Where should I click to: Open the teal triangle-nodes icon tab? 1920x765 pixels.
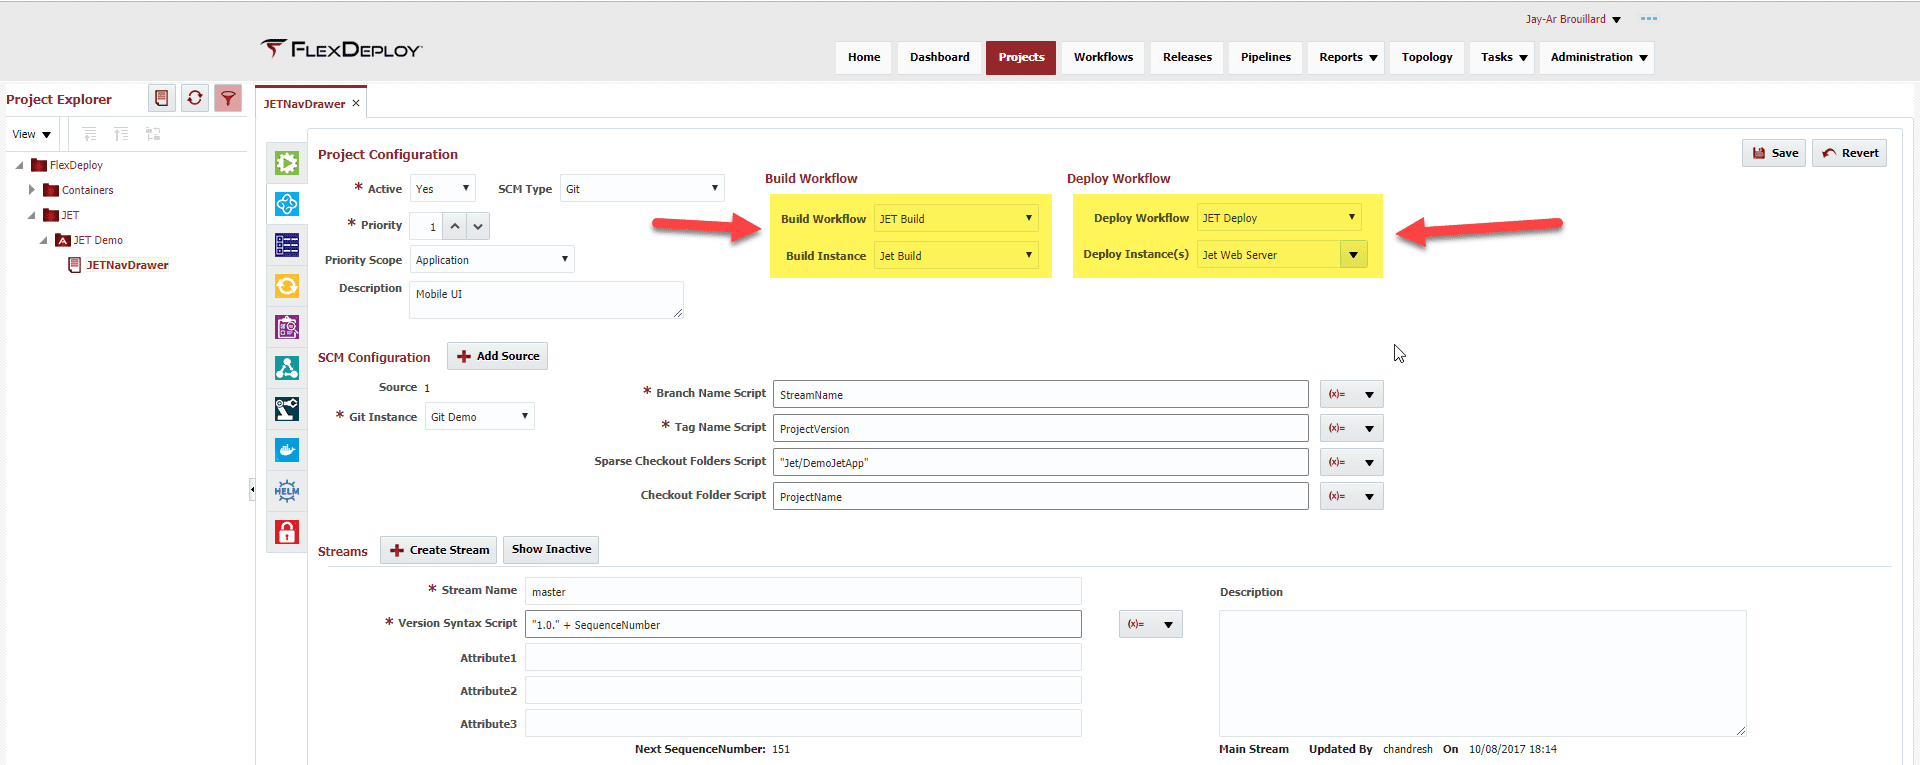coord(287,368)
